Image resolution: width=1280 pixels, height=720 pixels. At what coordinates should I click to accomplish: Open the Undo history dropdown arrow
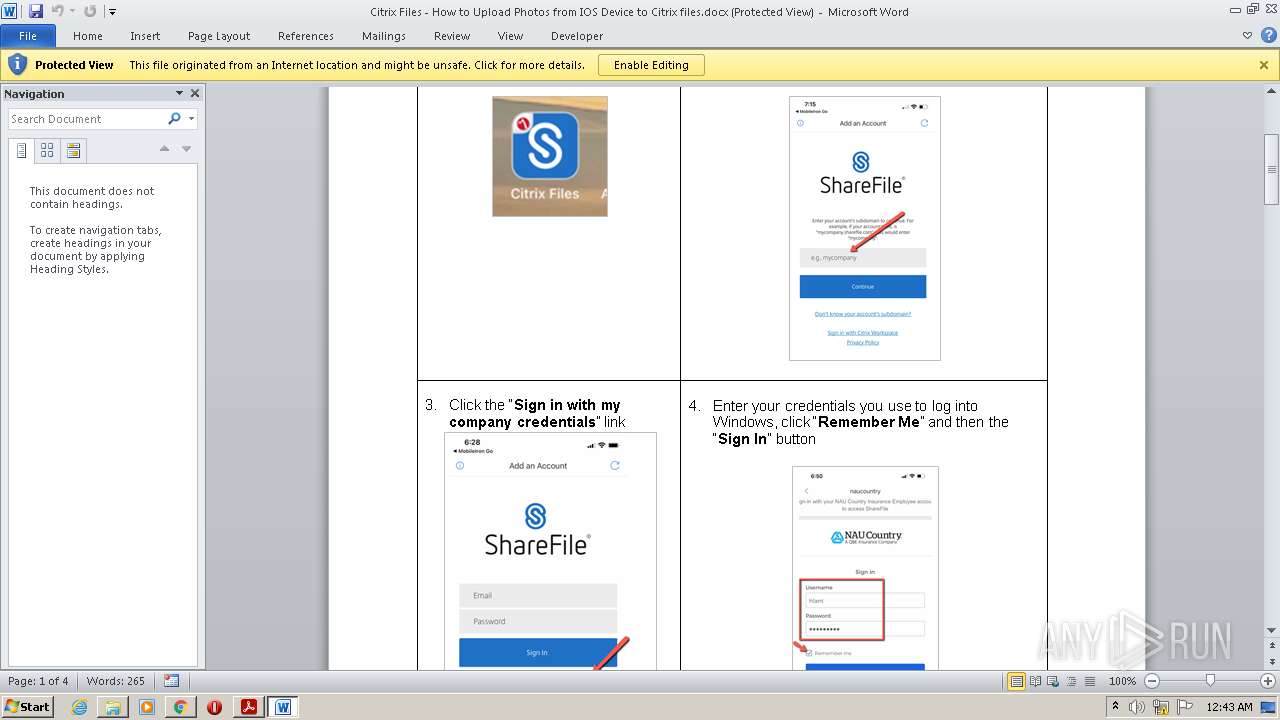(72, 12)
